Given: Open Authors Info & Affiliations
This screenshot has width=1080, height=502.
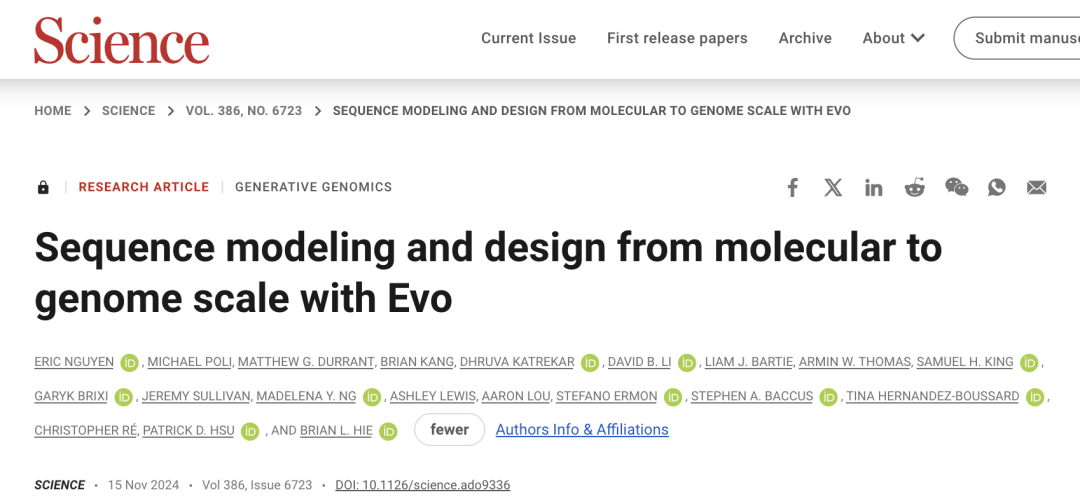Looking at the screenshot, I should tap(582, 430).
